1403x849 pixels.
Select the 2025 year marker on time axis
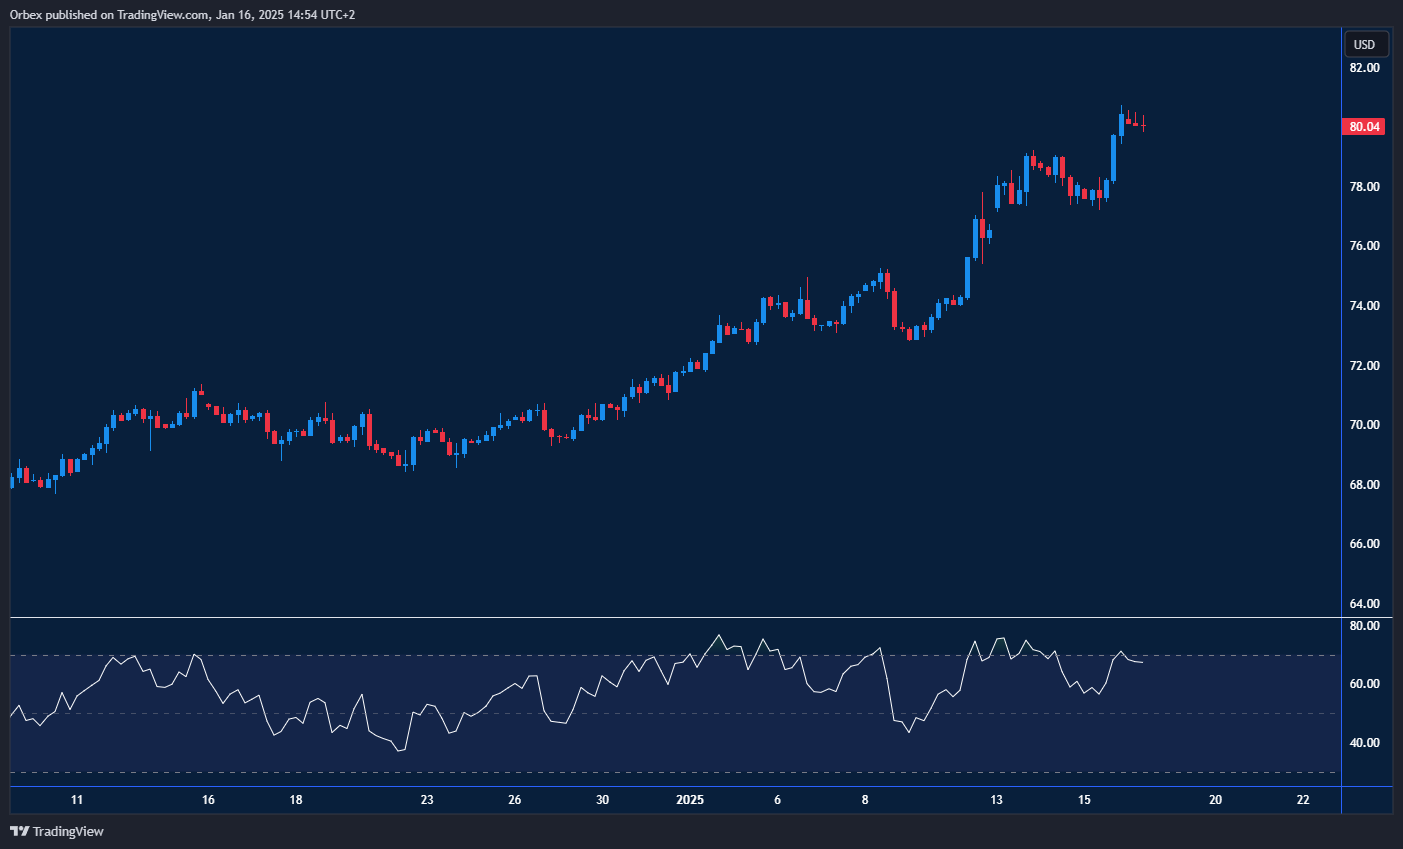tap(690, 800)
